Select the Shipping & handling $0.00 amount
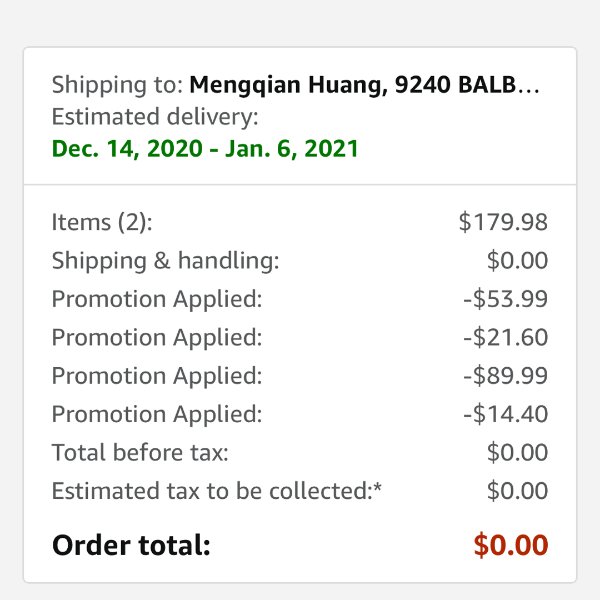This screenshot has width=600, height=600. coord(517,261)
